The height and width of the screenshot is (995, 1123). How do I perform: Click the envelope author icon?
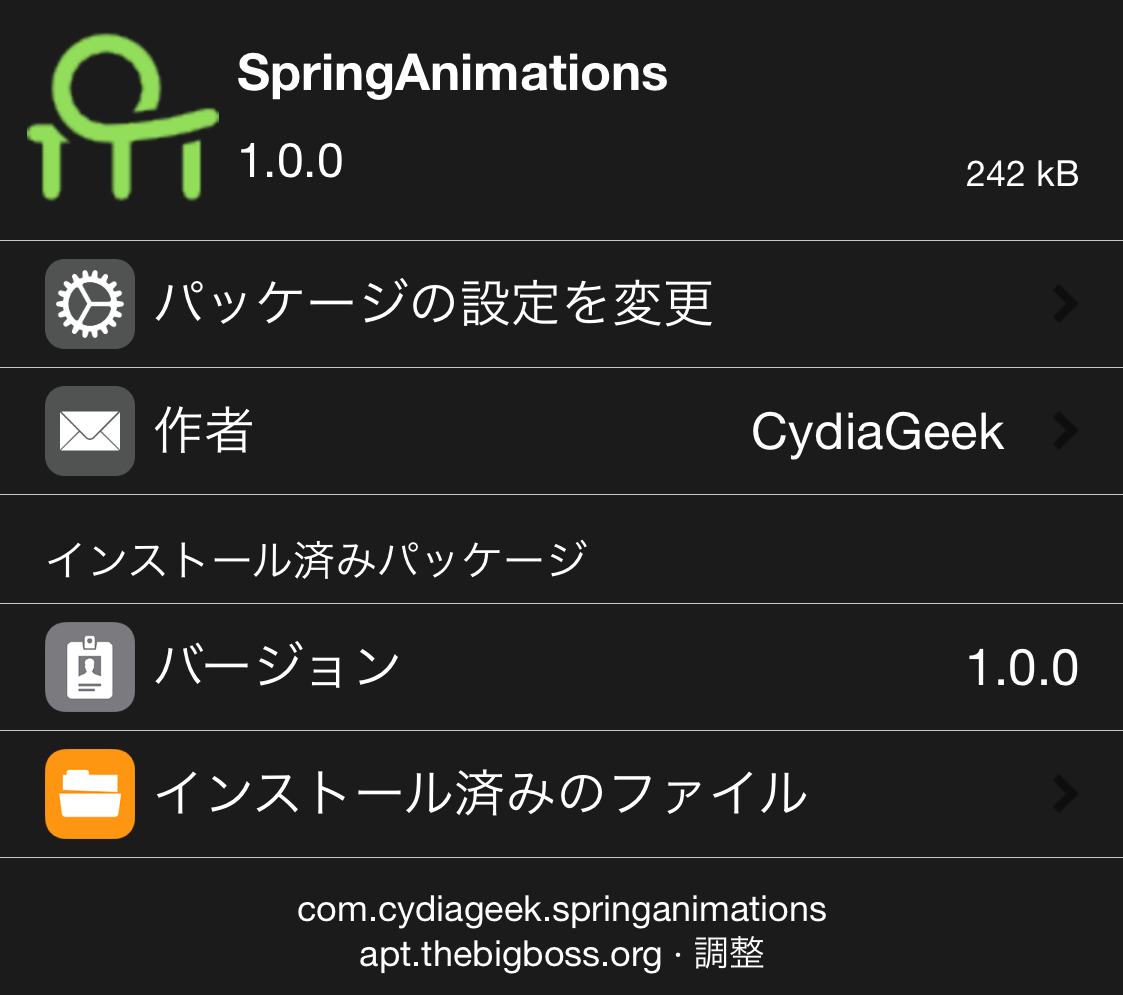coord(90,431)
